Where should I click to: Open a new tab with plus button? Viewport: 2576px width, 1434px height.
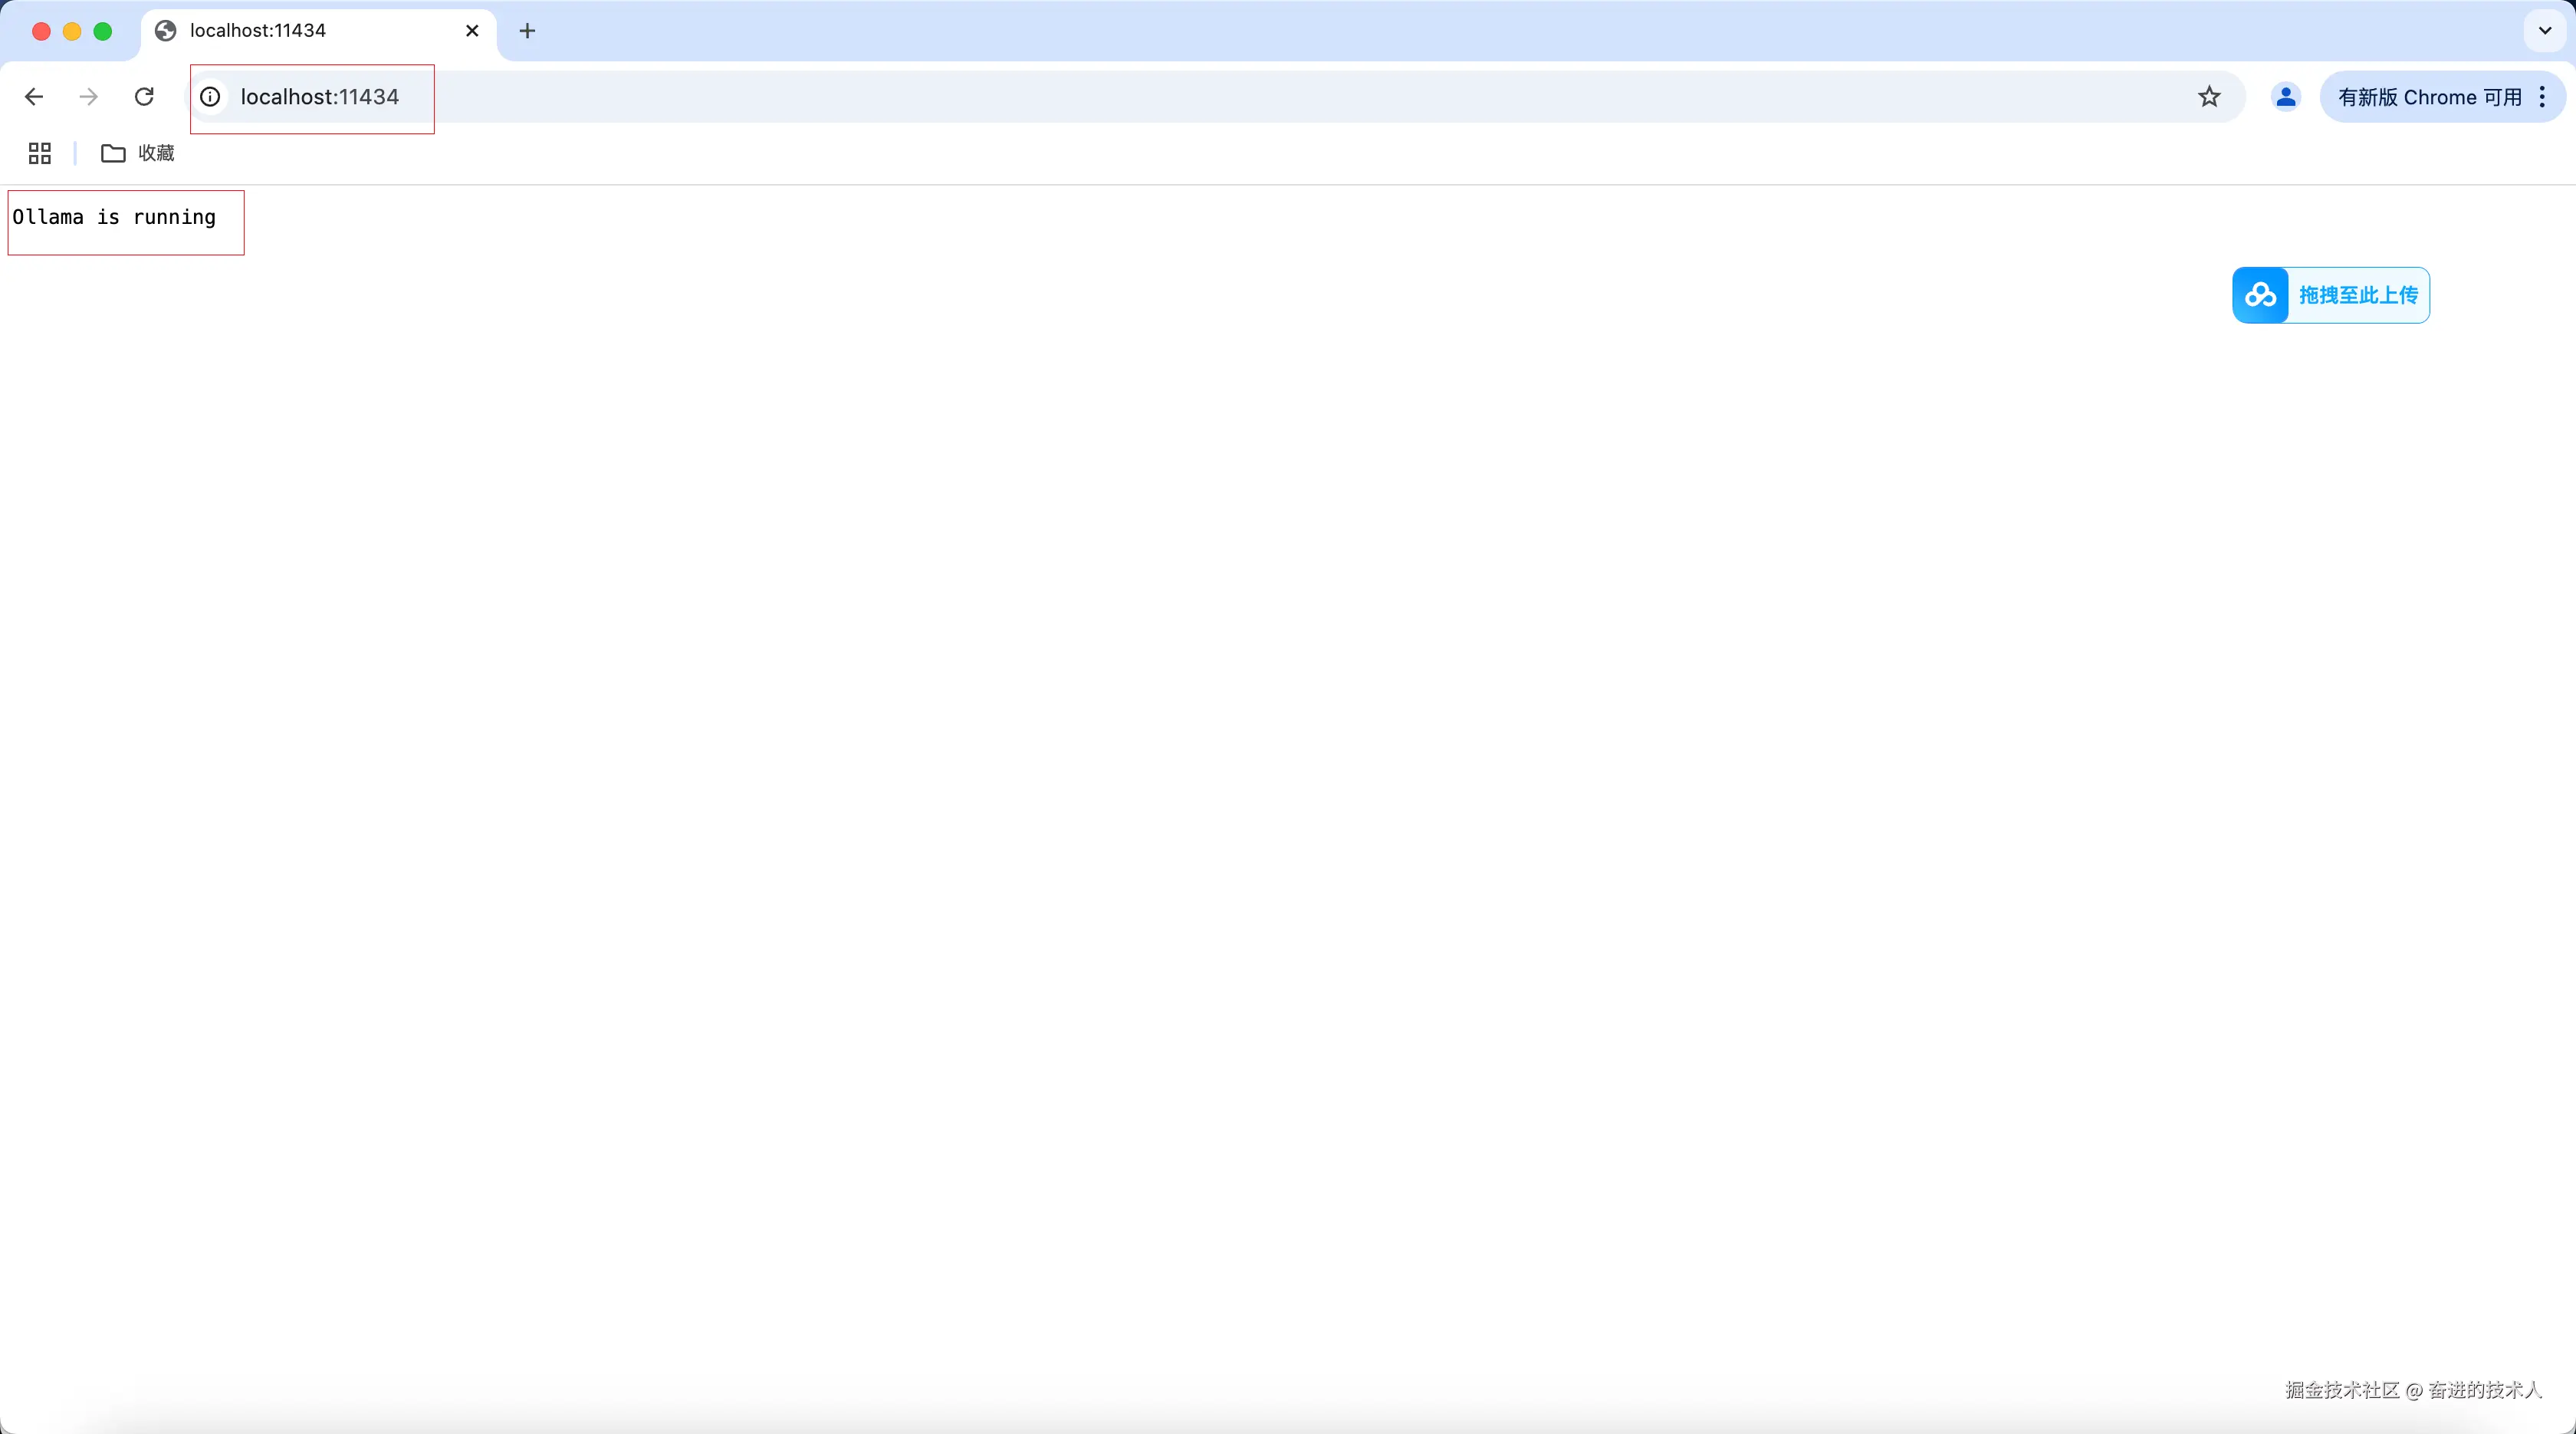pos(528,31)
